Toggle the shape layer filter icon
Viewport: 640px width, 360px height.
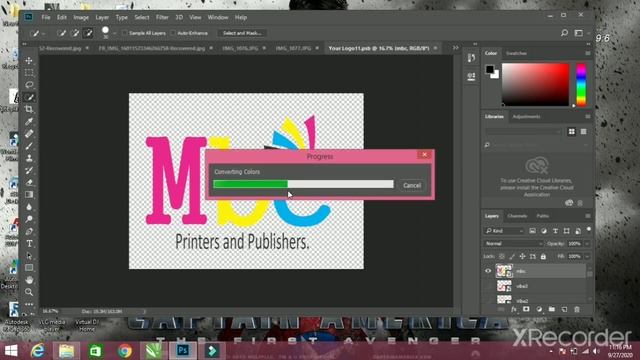(567, 231)
